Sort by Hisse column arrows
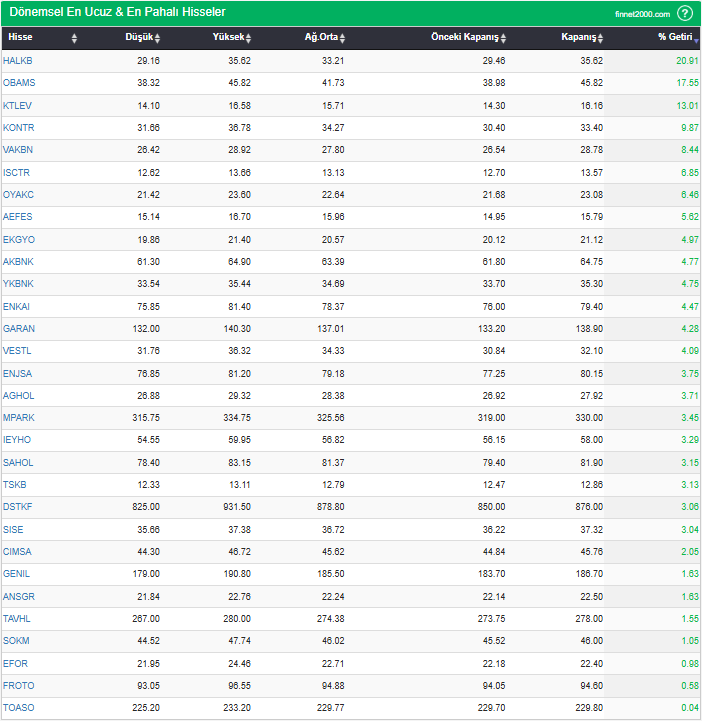The height and width of the screenshot is (721, 702). coord(74,38)
